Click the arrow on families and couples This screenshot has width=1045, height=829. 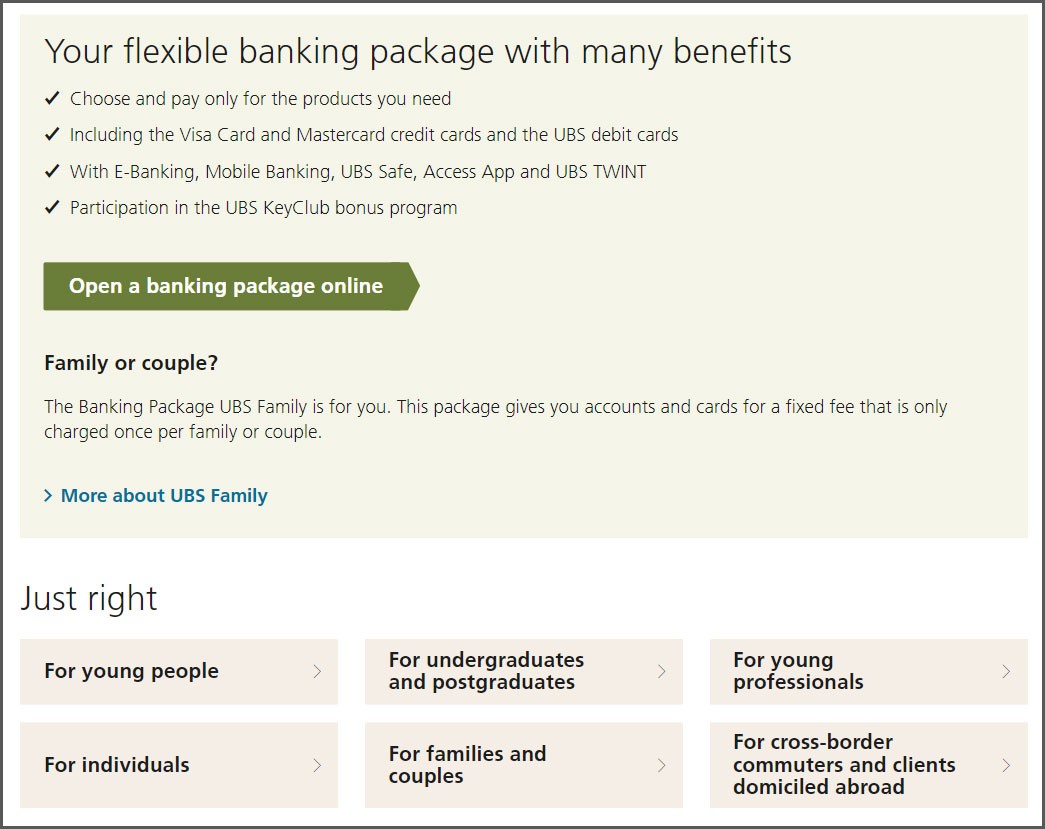[x=661, y=765]
